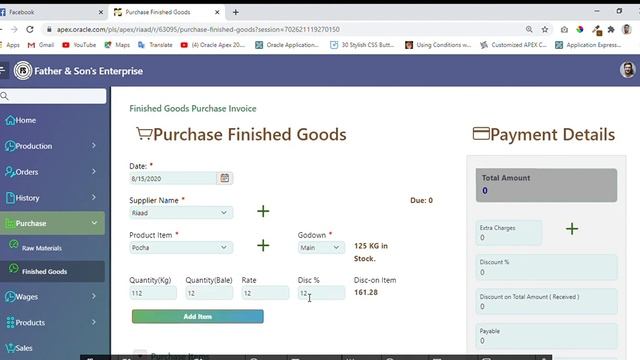Edit the Extra Charges field
Screen dimensions: 640x360
tap(509, 233)
